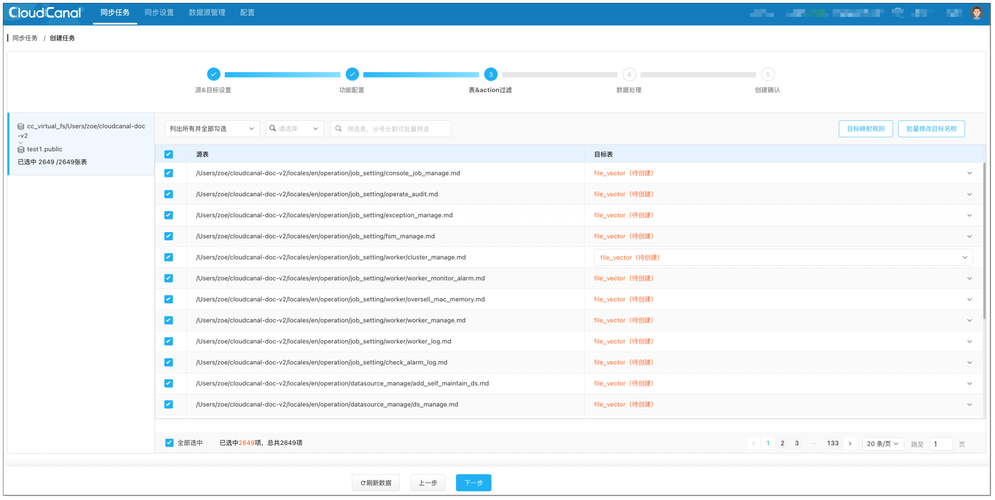This screenshot has height=500, width=995.
Task: Uncheck the worker_manage.md row checkbox
Action: pyautogui.click(x=168, y=320)
